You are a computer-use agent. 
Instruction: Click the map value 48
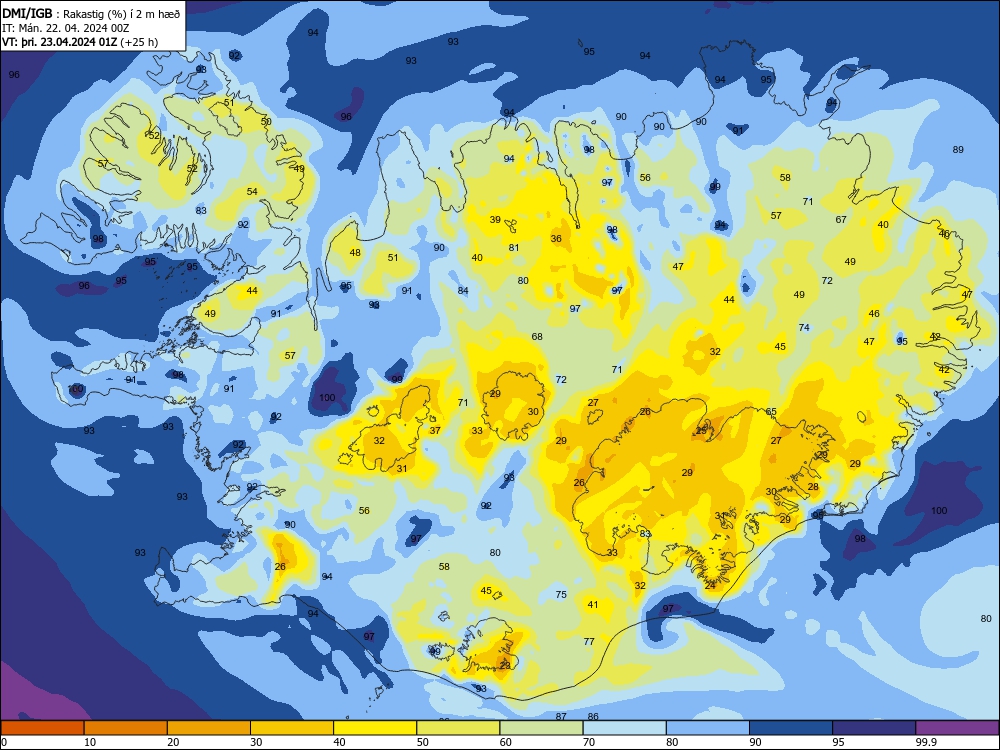tap(355, 253)
